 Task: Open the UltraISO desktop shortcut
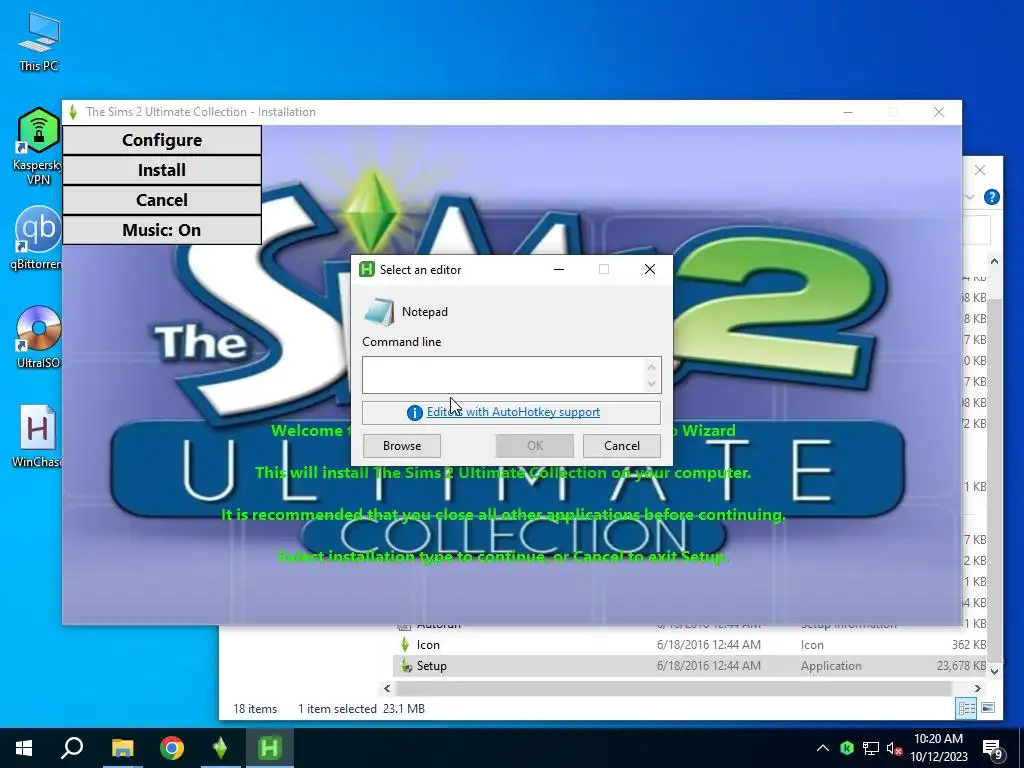(x=38, y=337)
